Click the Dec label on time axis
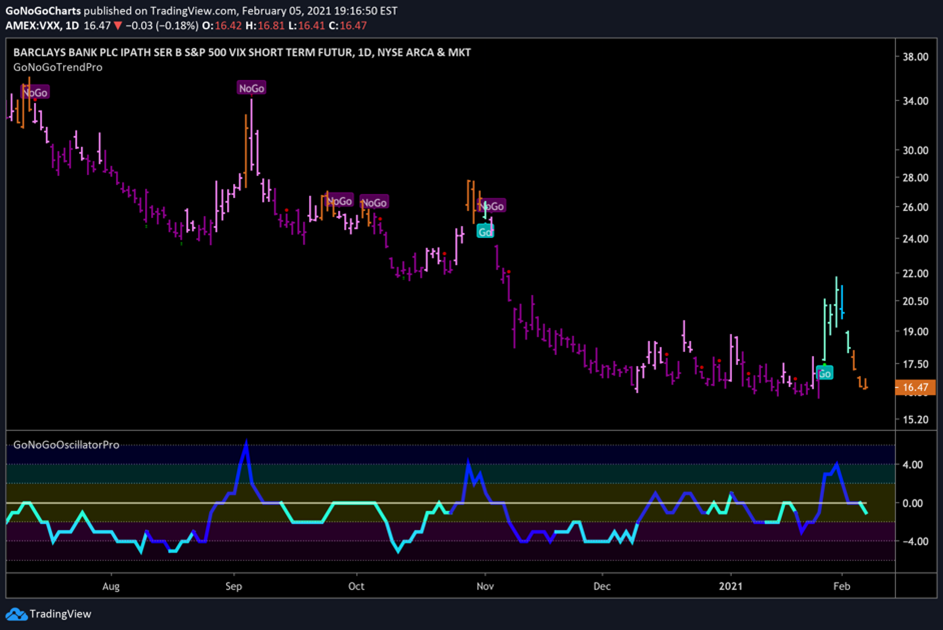 [601, 586]
